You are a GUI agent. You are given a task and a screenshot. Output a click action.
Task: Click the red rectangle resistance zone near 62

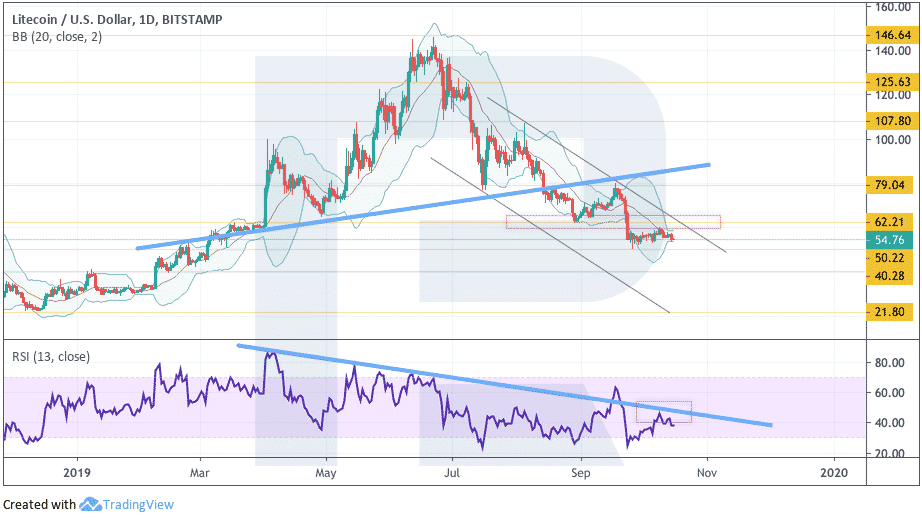tap(613, 222)
